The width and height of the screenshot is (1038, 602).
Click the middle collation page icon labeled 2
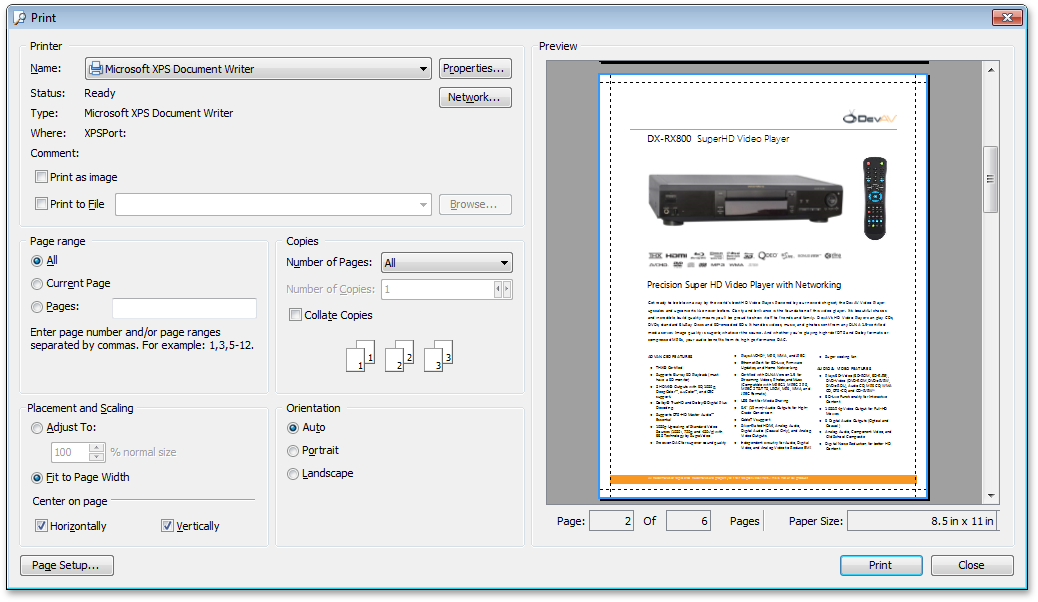pos(399,356)
